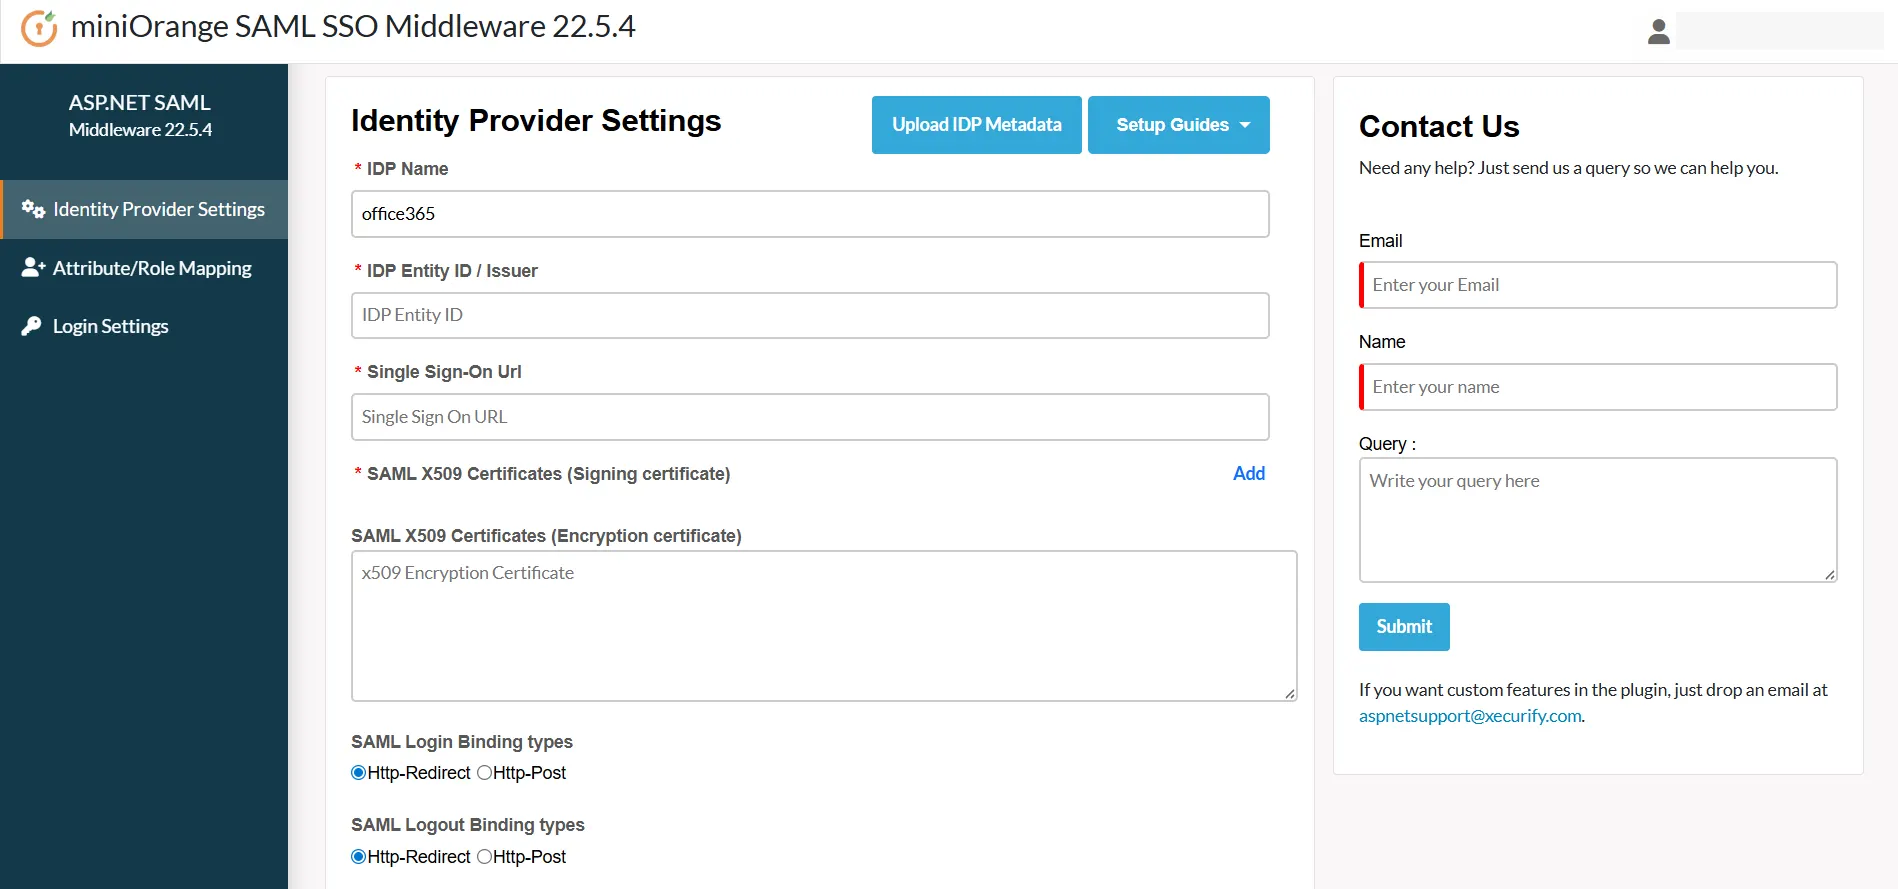1898x889 pixels.
Task: Click the Upload IDP Metadata button
Action: [x=976, y=125]
